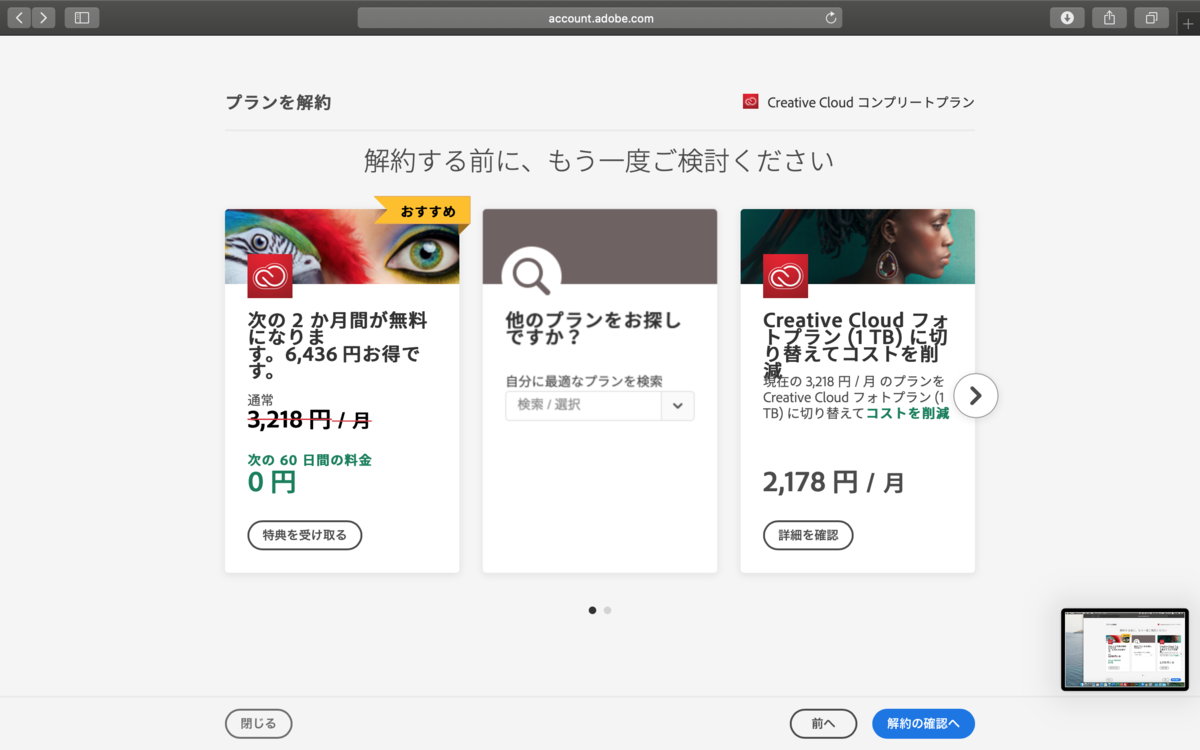Click Creative Cloud icon on the free months card

(270, 276)
